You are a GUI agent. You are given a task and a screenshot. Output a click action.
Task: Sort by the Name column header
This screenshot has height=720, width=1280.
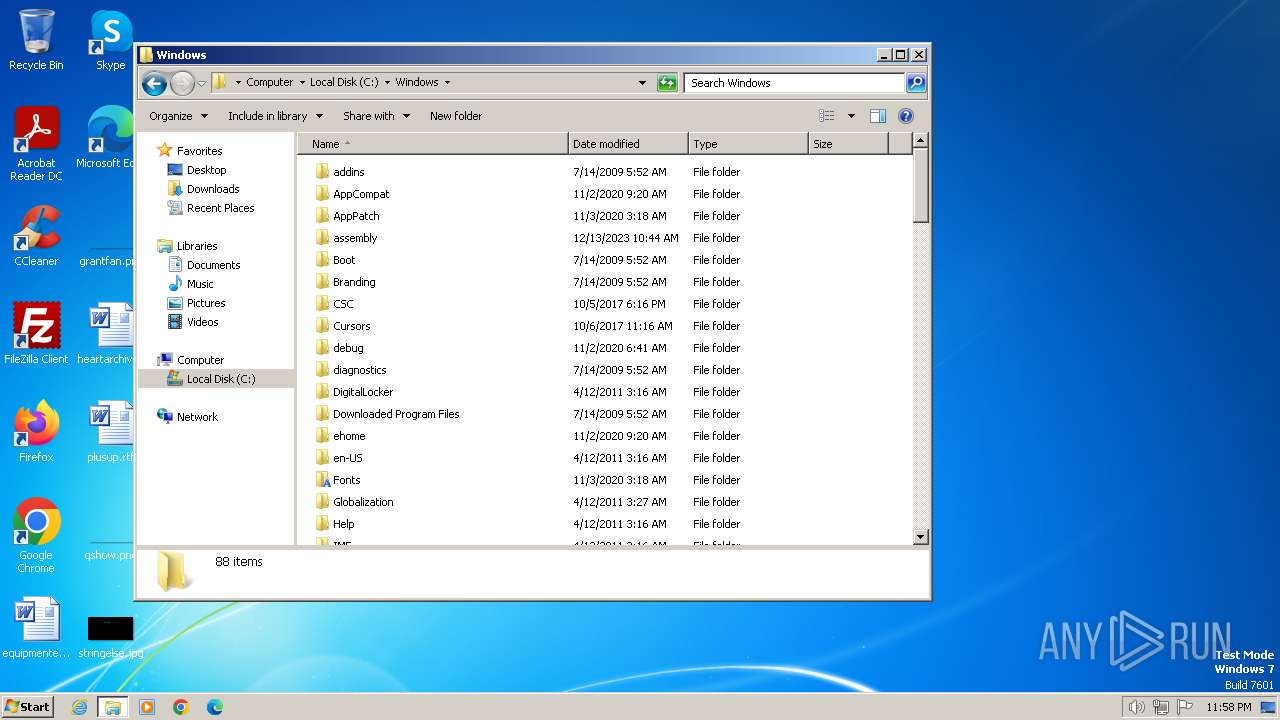433,144
